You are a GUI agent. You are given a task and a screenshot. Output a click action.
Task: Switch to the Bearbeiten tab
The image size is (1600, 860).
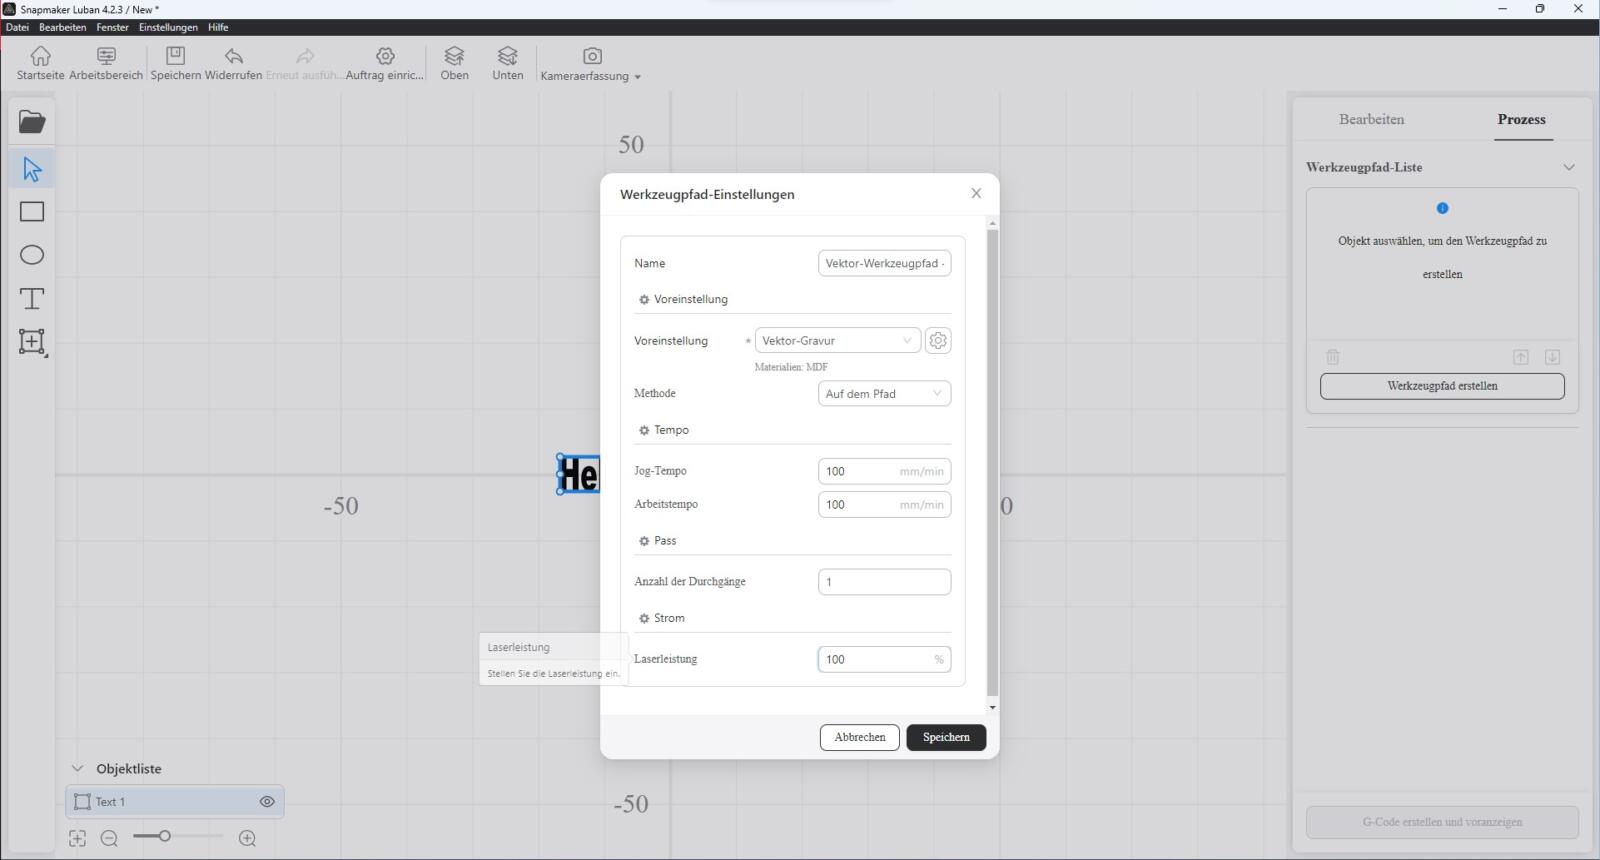click(x=1371, y=119)
